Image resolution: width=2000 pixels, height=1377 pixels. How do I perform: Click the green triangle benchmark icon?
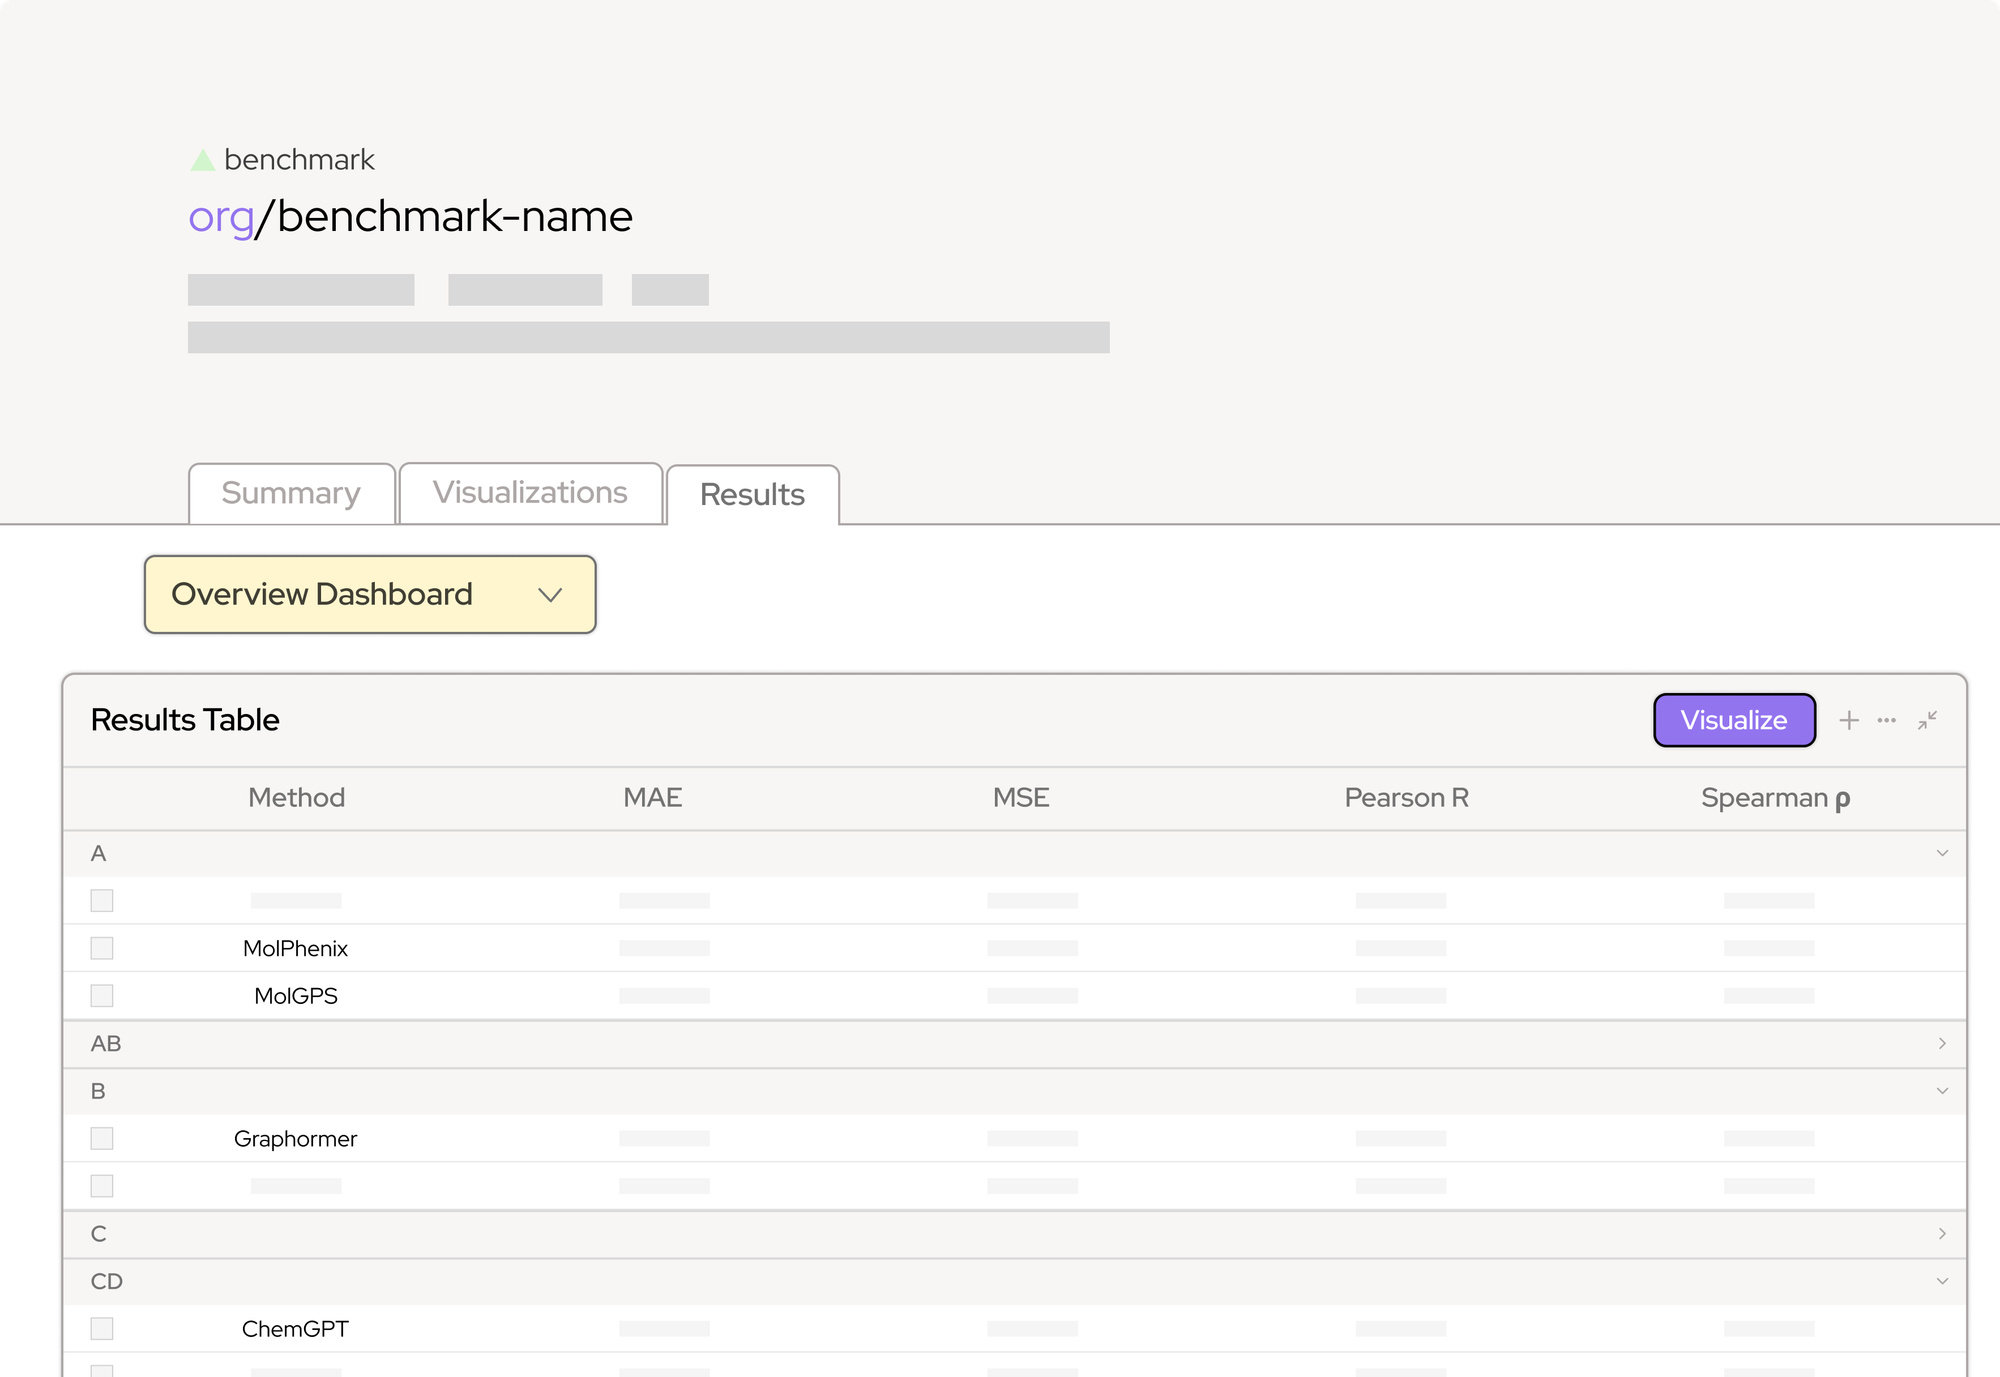tap(203, 160)
